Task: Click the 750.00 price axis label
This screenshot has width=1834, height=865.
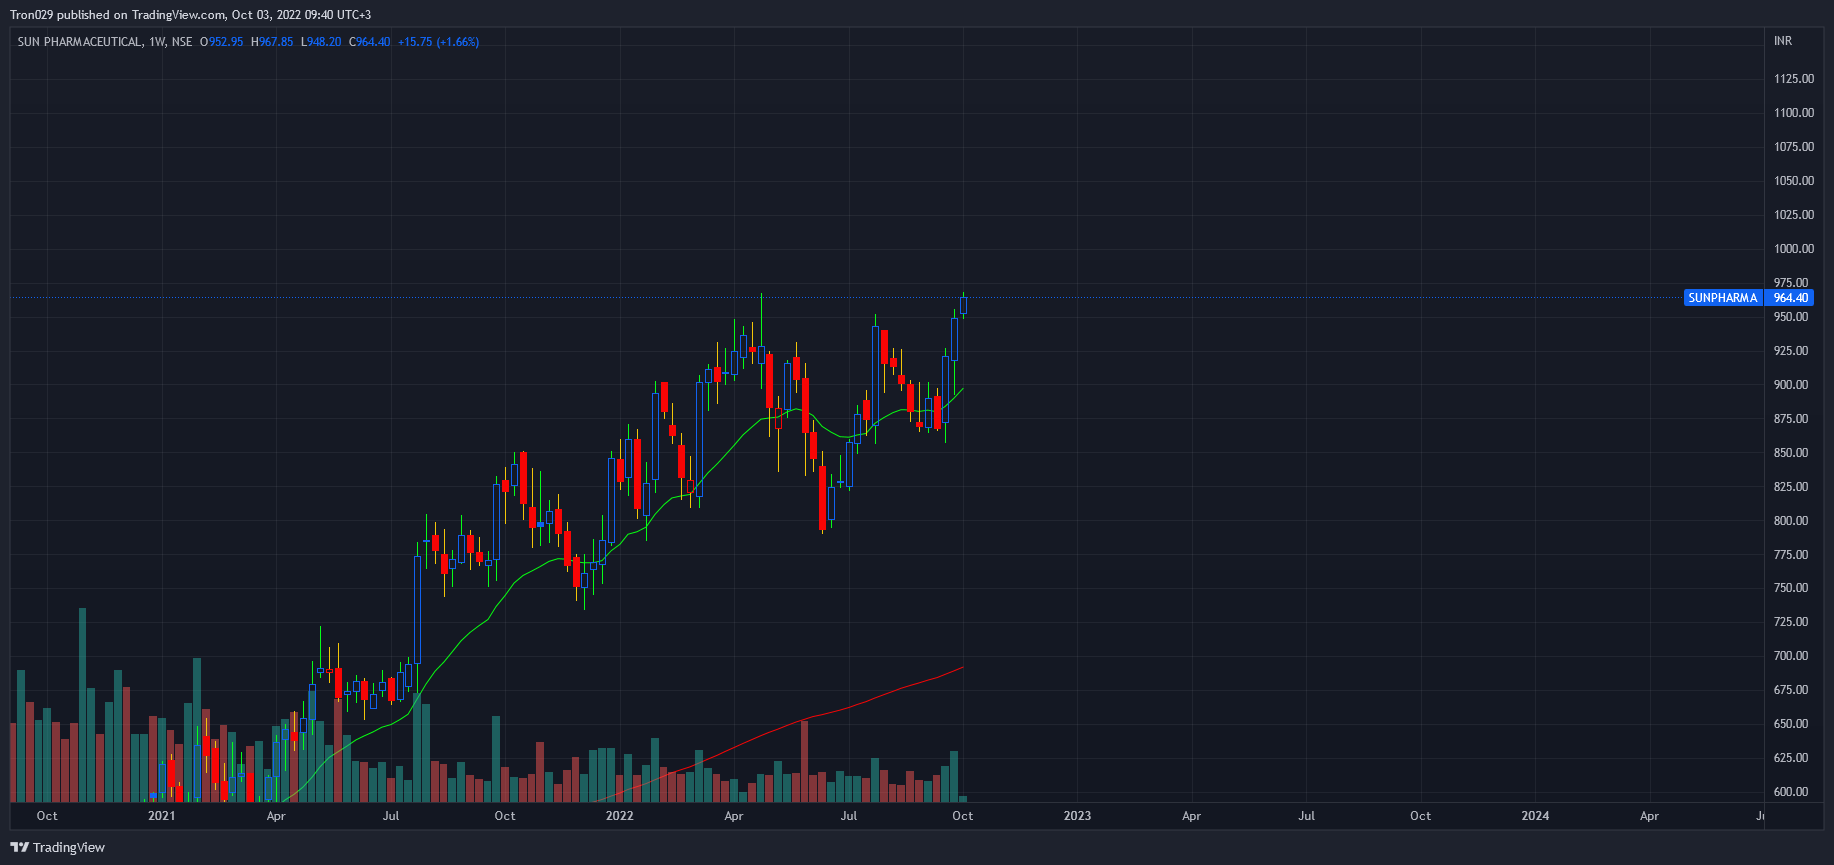Action: [1790, 588]
